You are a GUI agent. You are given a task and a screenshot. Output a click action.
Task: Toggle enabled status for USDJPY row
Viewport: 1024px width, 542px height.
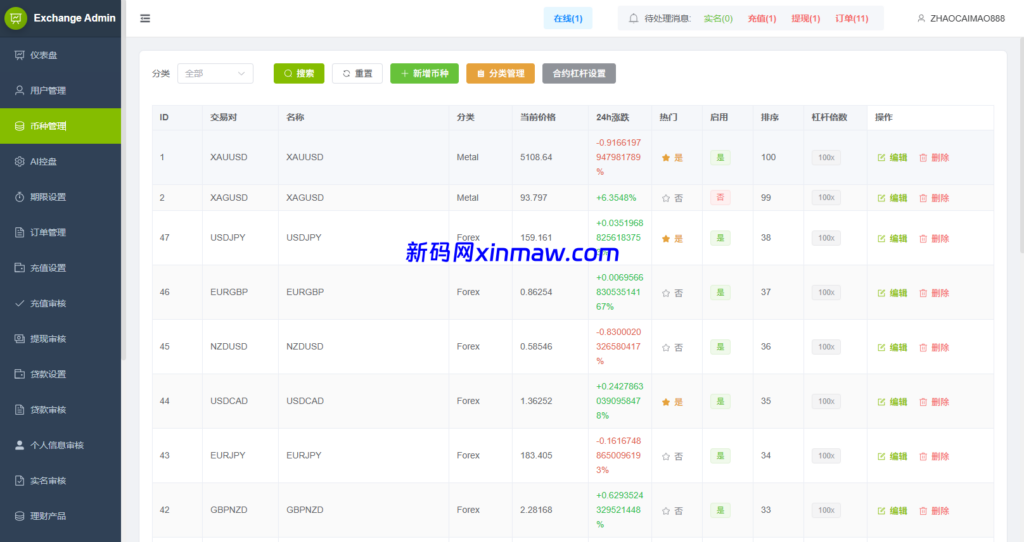coord(720,238)
